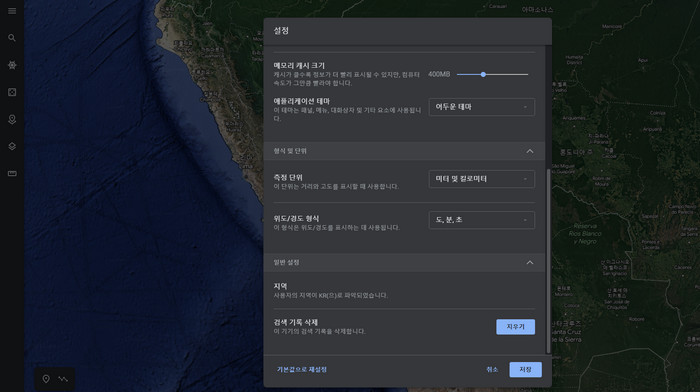Open the search tool in sidebar

tap(12, 38)
